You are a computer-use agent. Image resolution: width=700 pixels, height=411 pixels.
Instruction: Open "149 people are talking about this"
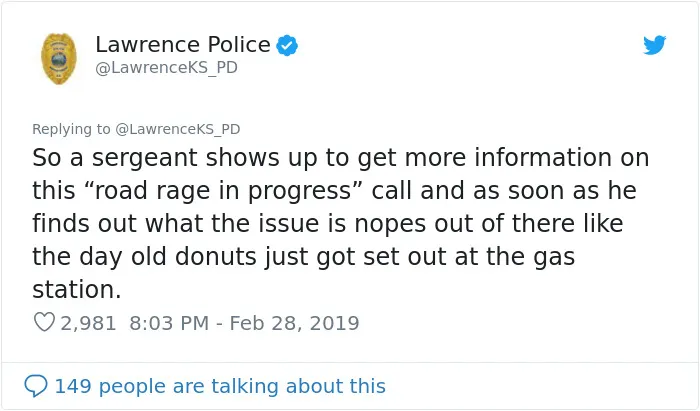coord(220,386)
